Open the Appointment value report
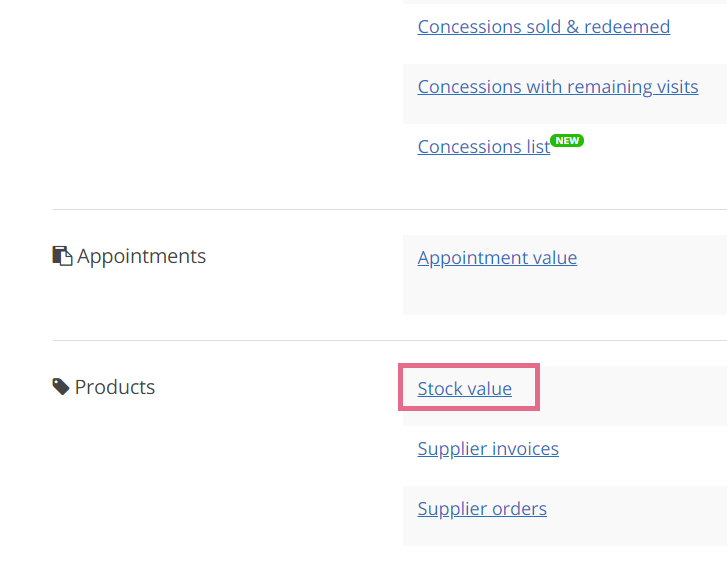 (x=497, y=258)
